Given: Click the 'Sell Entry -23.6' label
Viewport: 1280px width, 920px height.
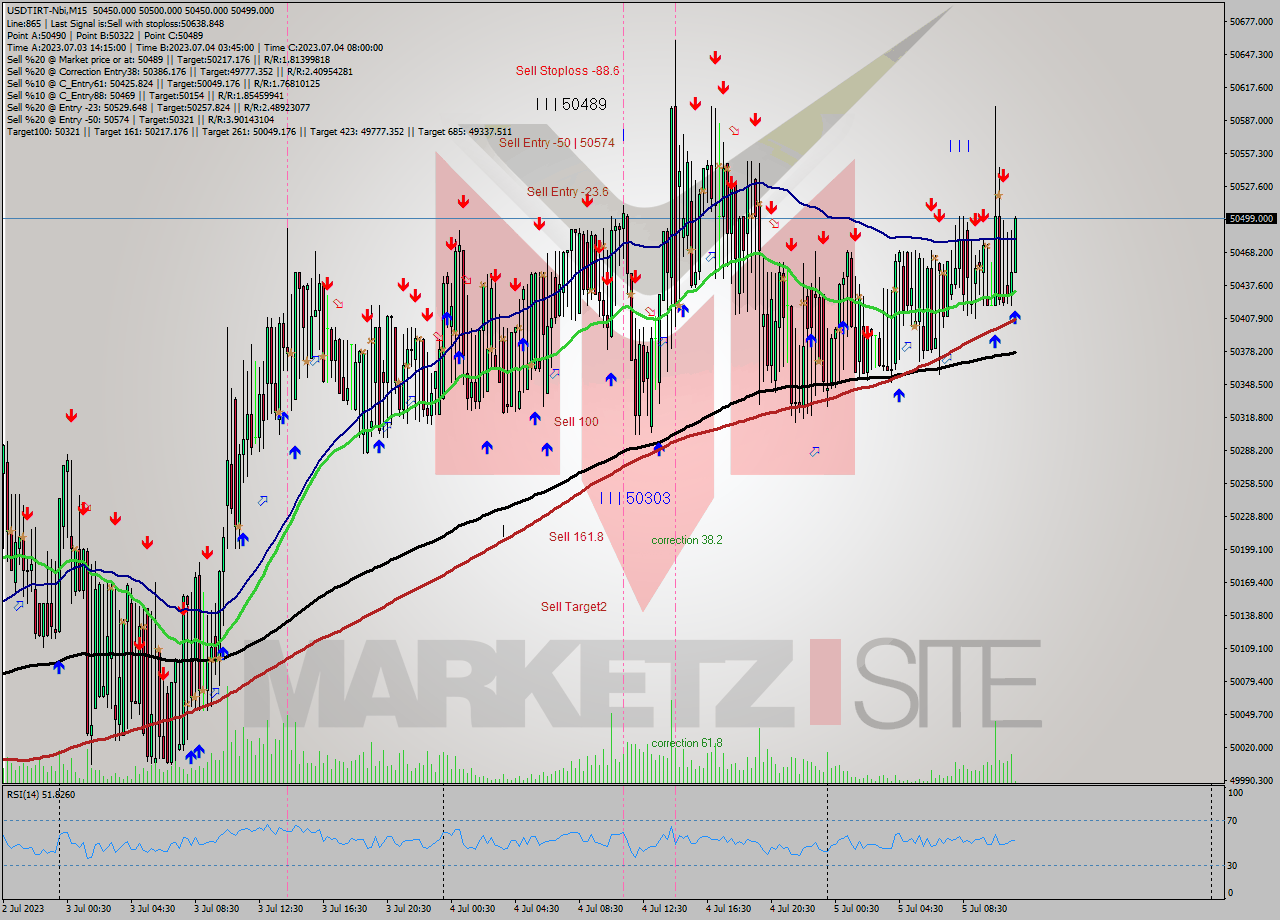Looking at the screenshot, I should [568, 192].
